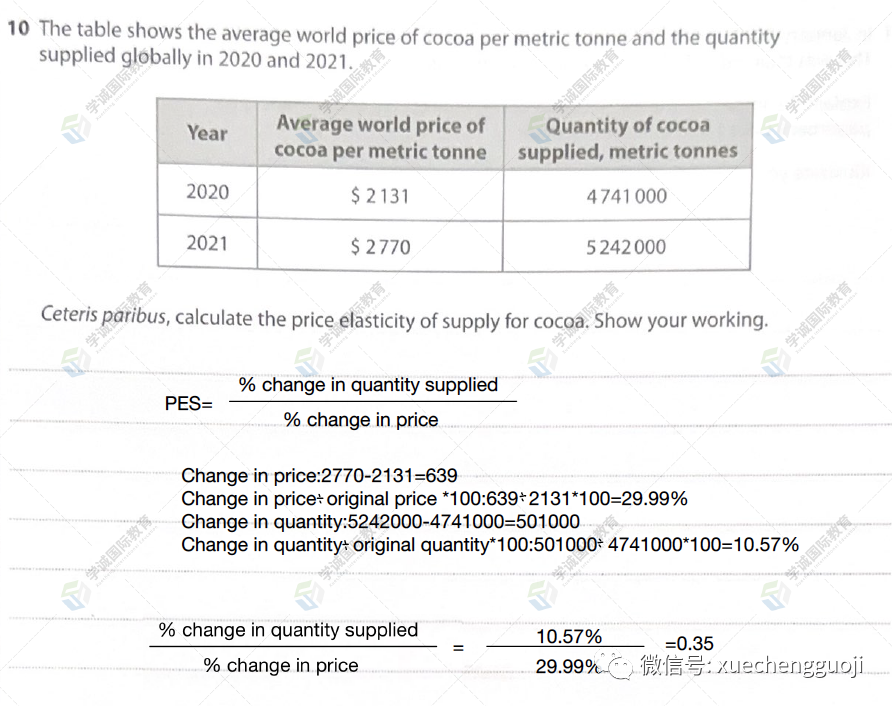
Task: Select the line ending with =501000
Action: 380,521
